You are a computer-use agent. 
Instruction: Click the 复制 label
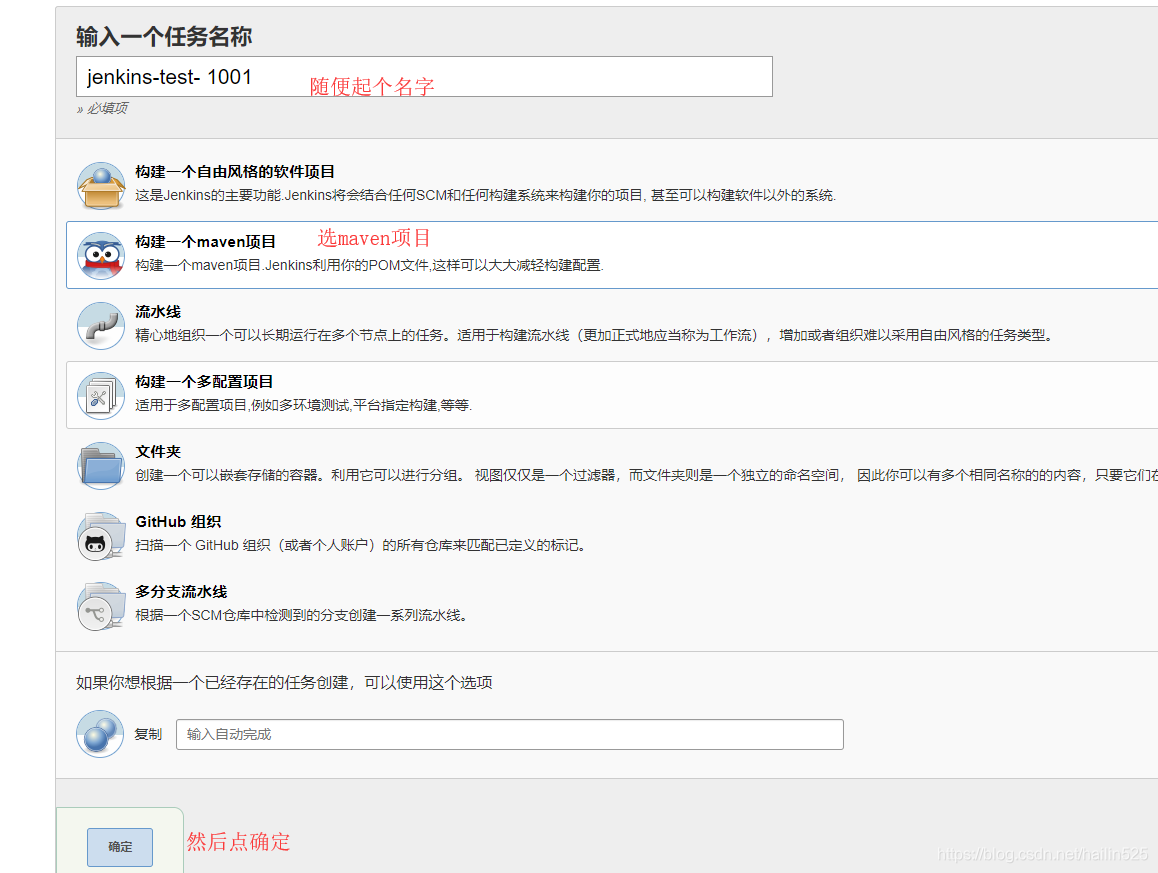coord(148,734)
